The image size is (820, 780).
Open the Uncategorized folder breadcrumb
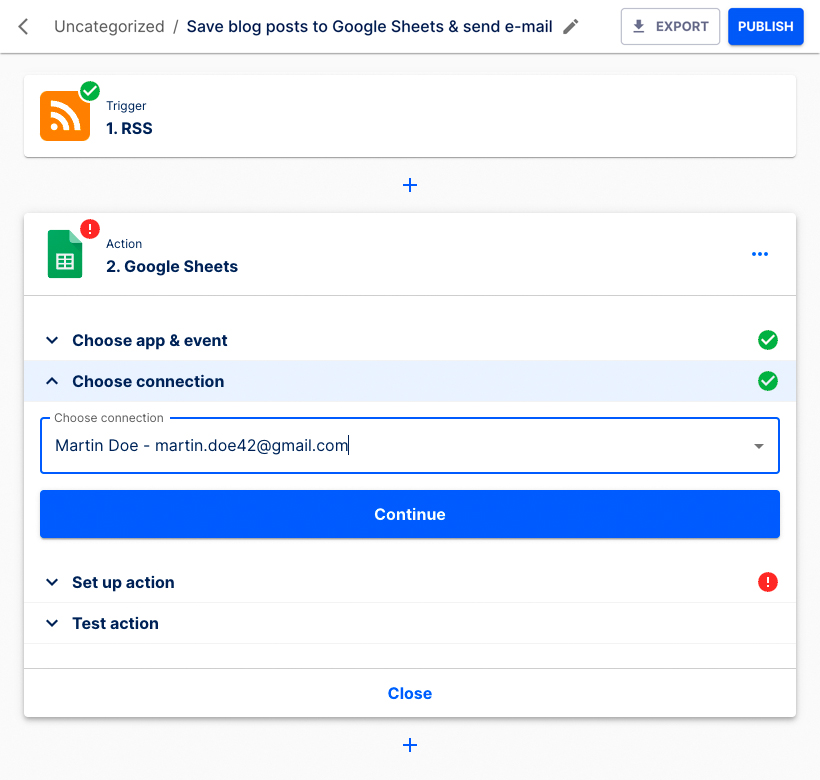[x=109, y=26]
